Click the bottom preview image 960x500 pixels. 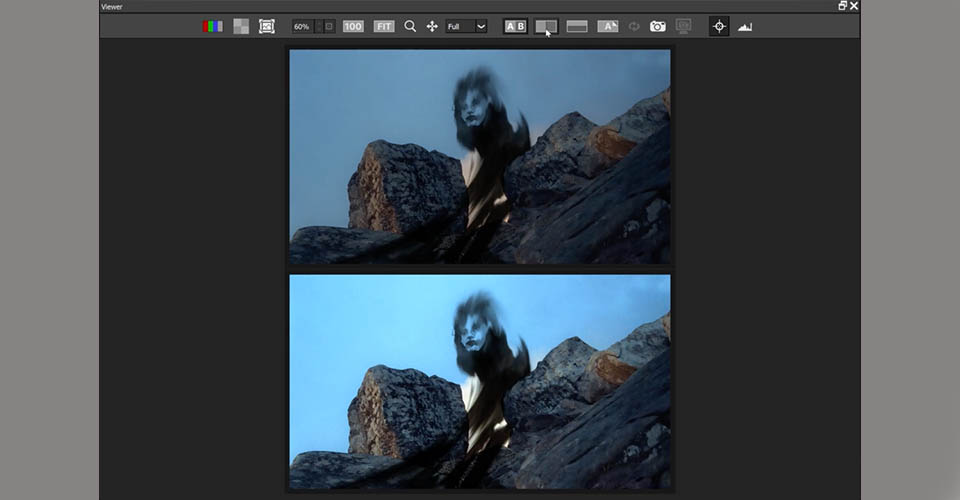(x=480, y=382)
